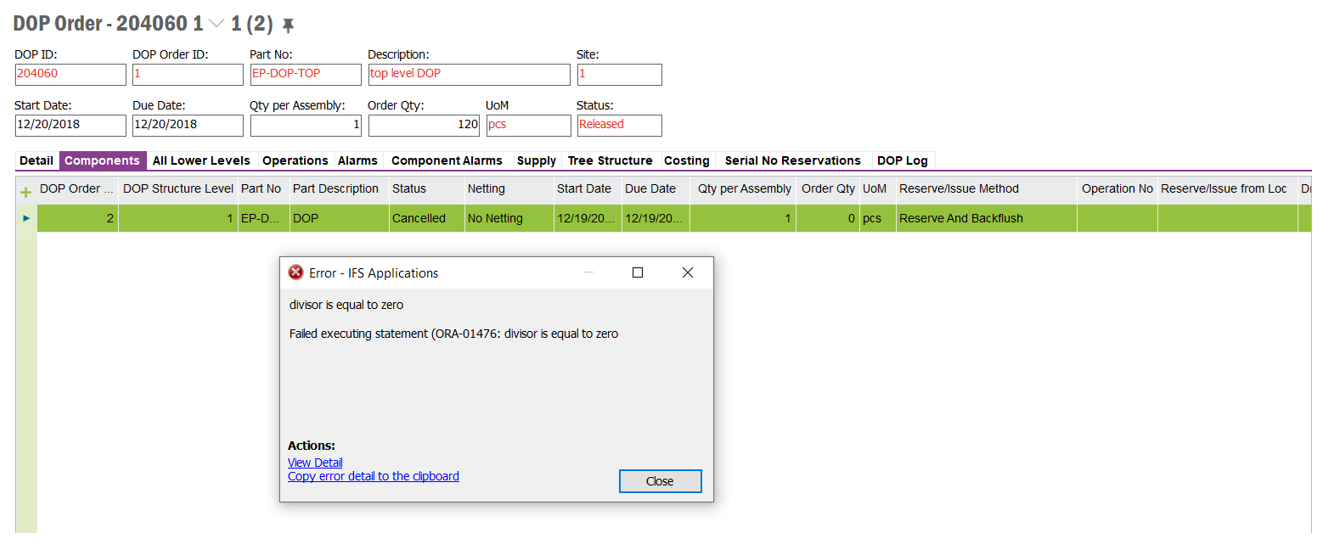This screenshot has height=553, width=1342.
Task: Focus the Part No field EP-DOP-TOP
Action: 305,74
